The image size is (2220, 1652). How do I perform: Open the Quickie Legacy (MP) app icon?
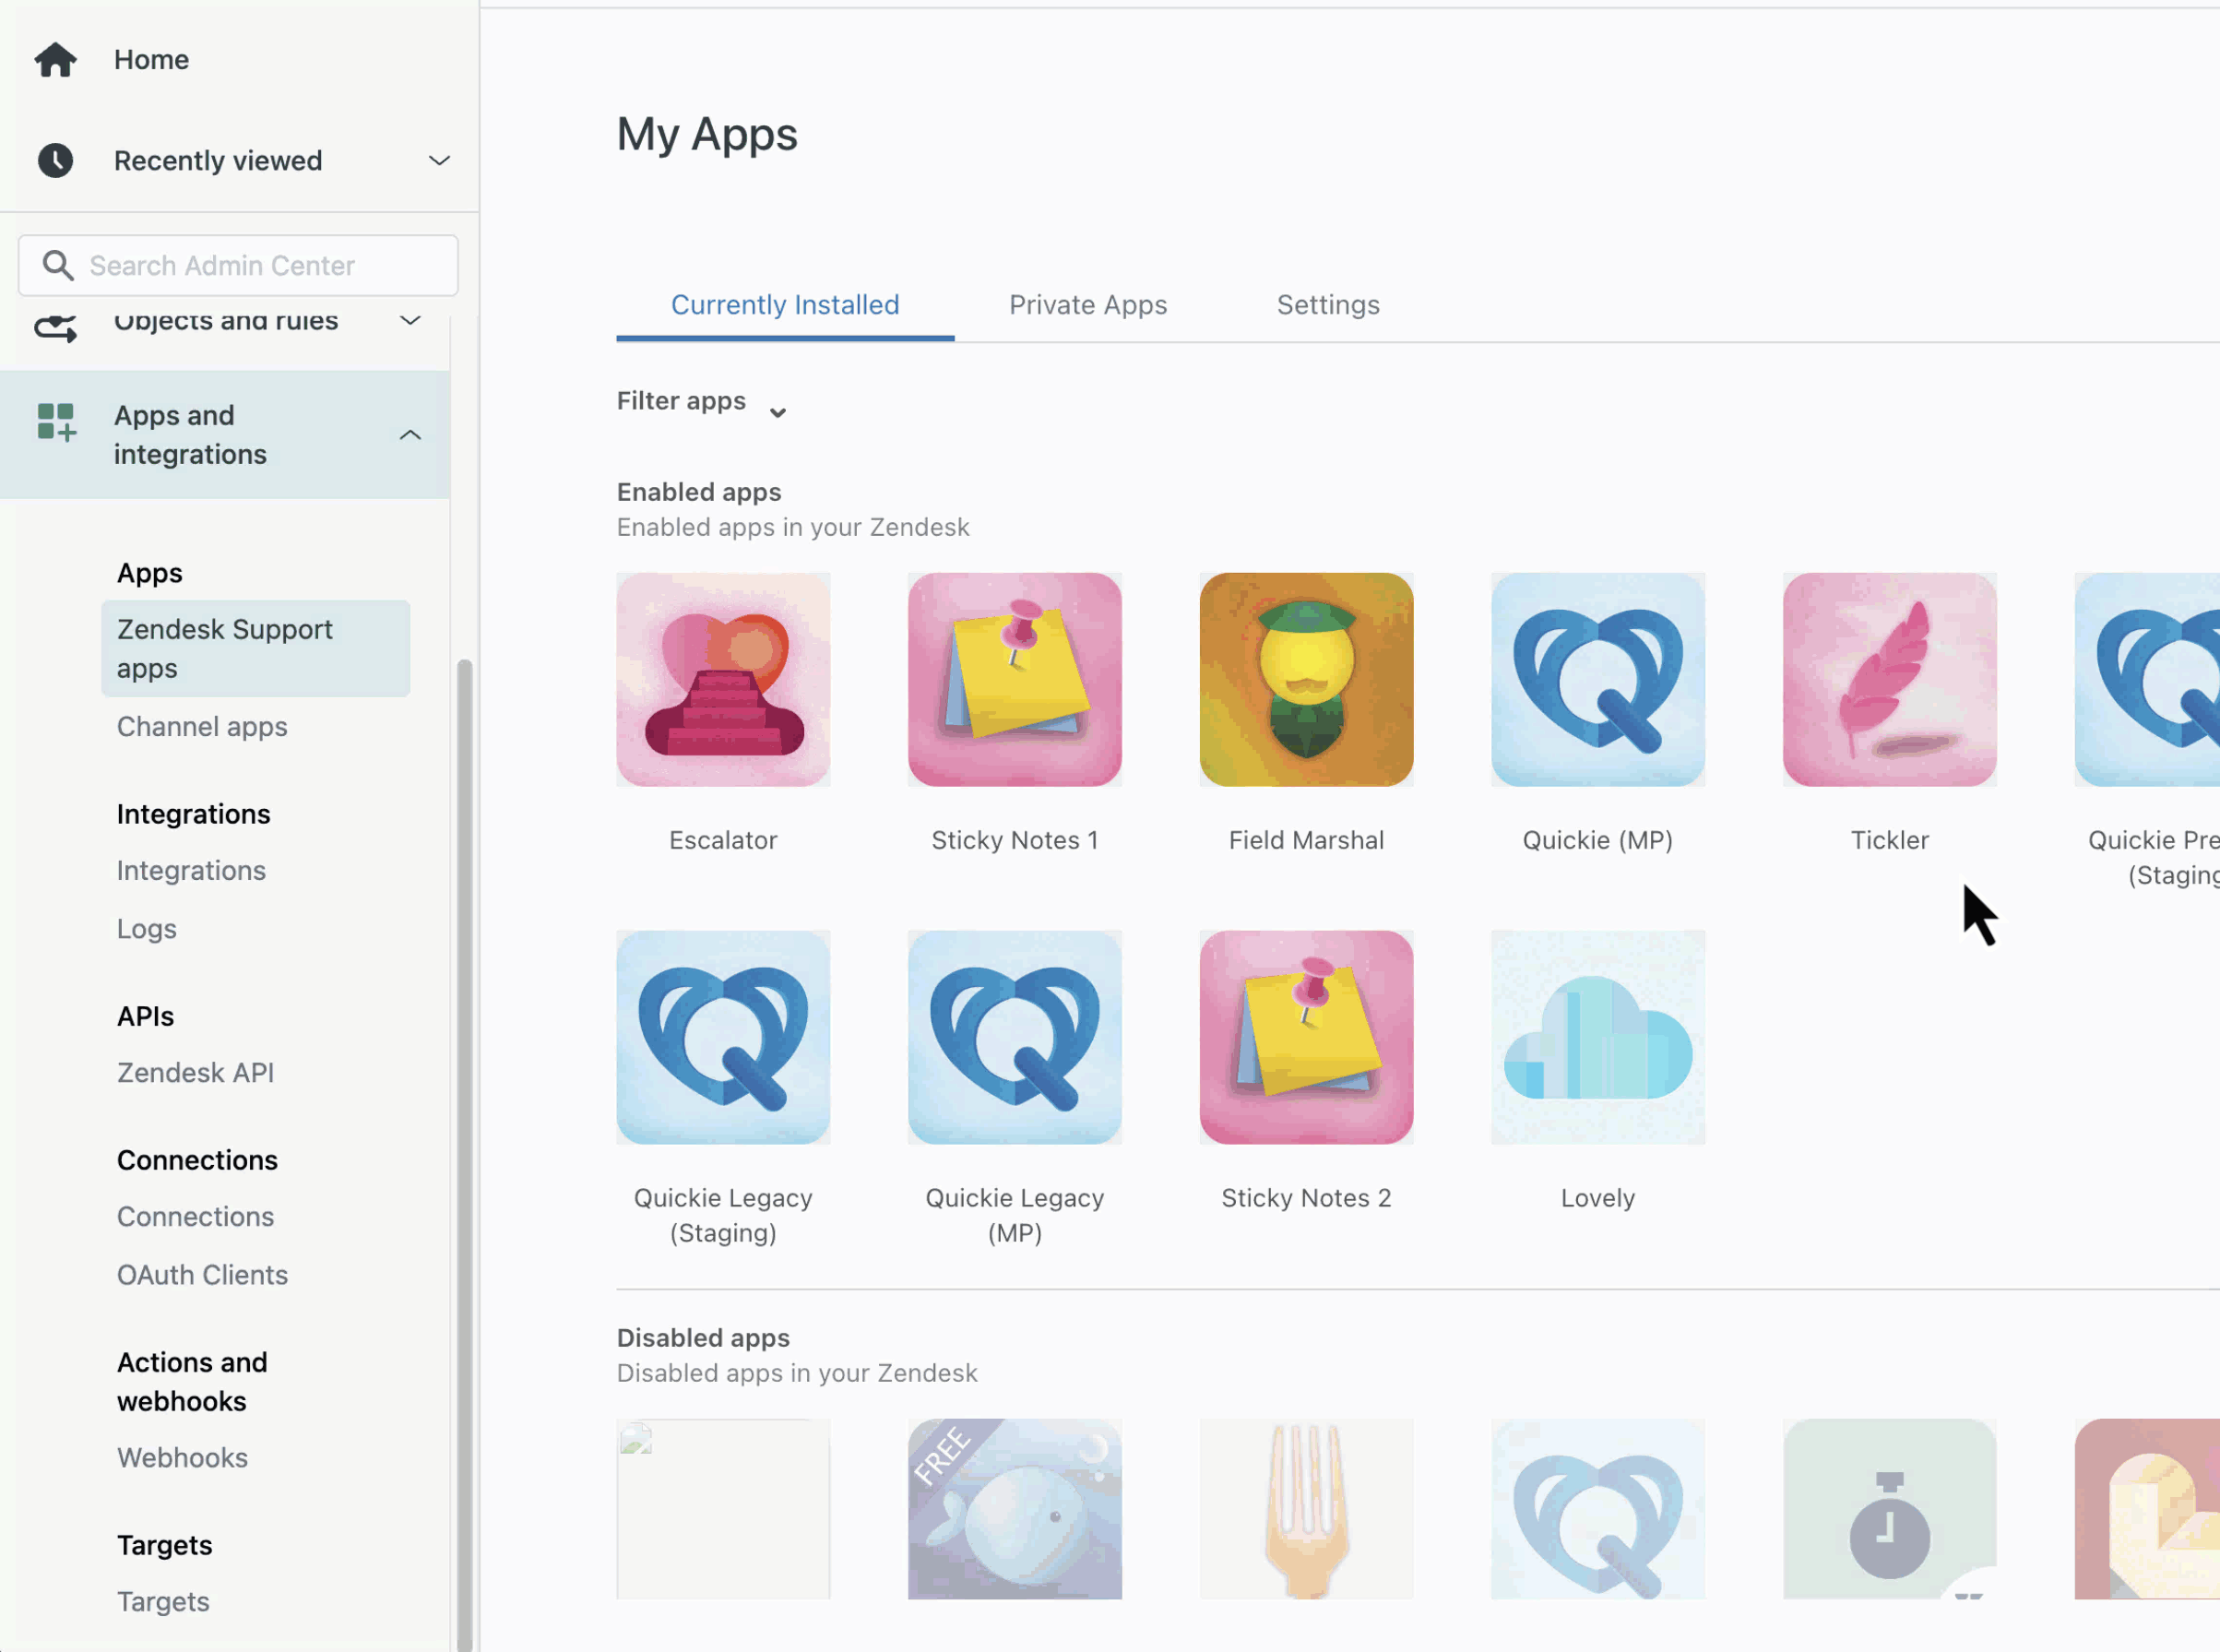pos(1014,1037)
